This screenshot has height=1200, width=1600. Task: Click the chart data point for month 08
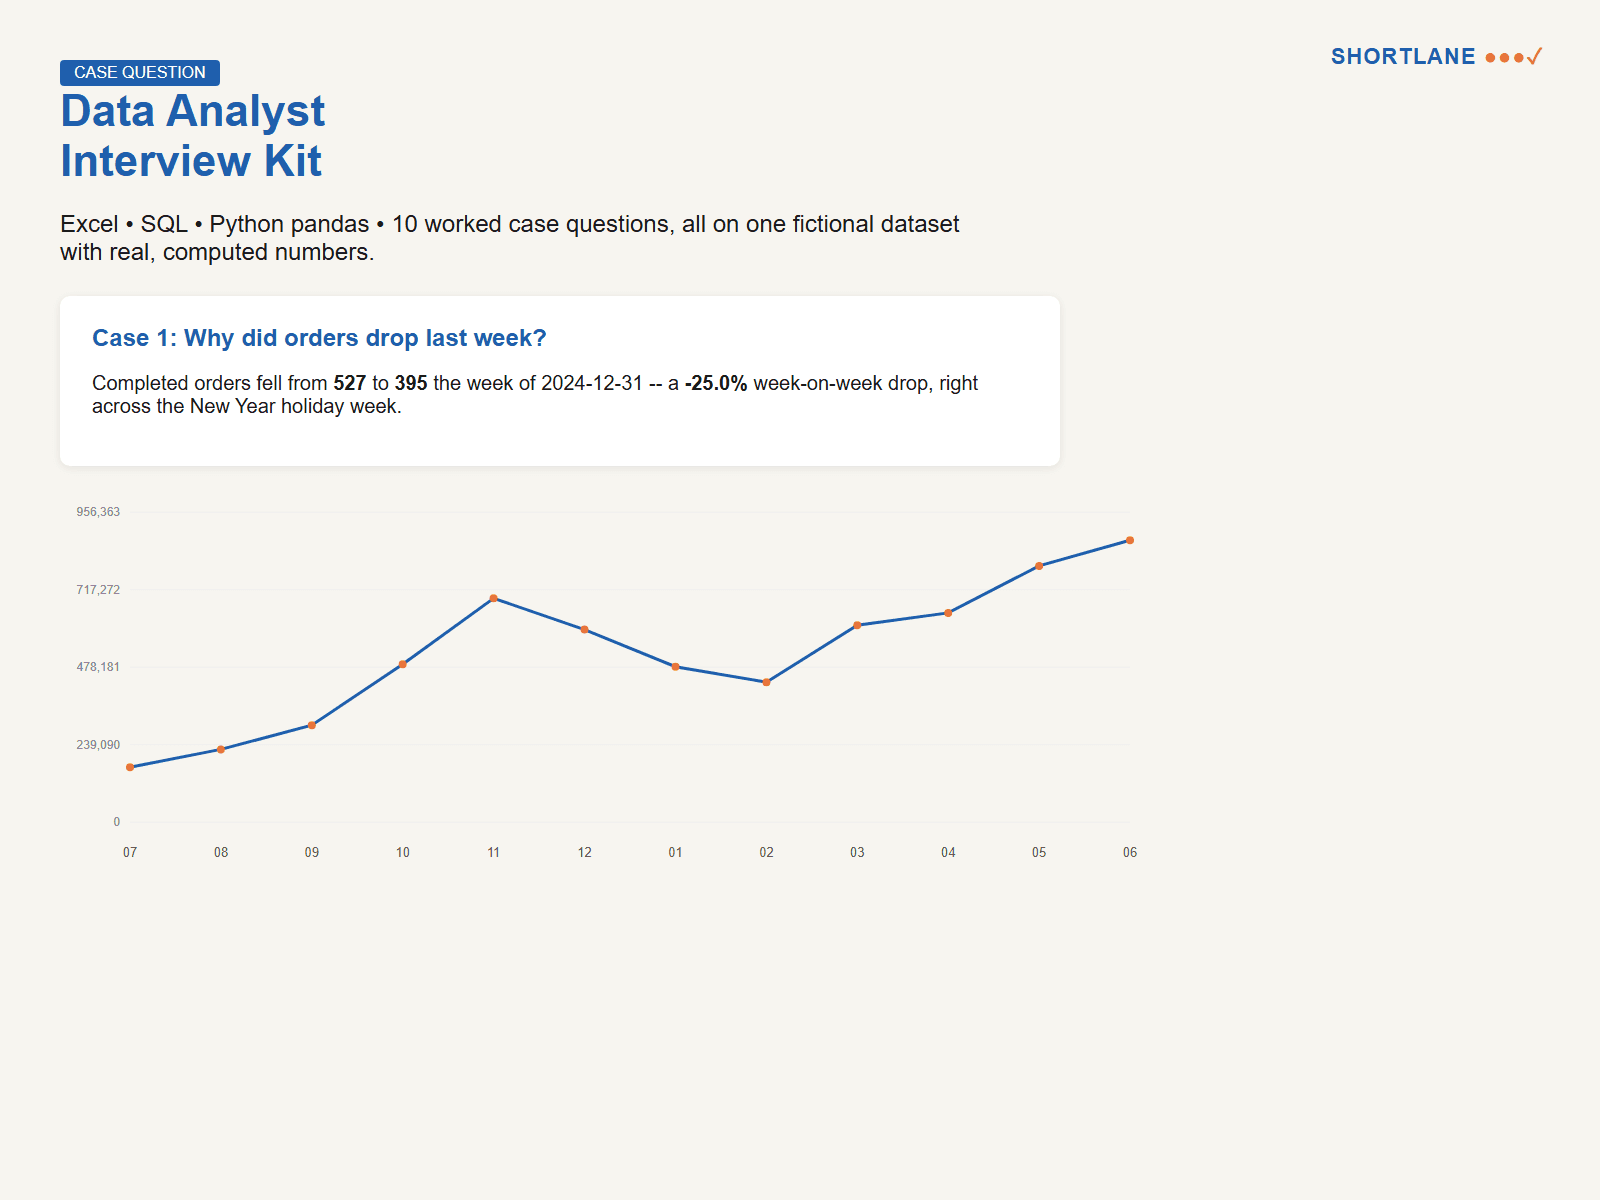[221, 749]
